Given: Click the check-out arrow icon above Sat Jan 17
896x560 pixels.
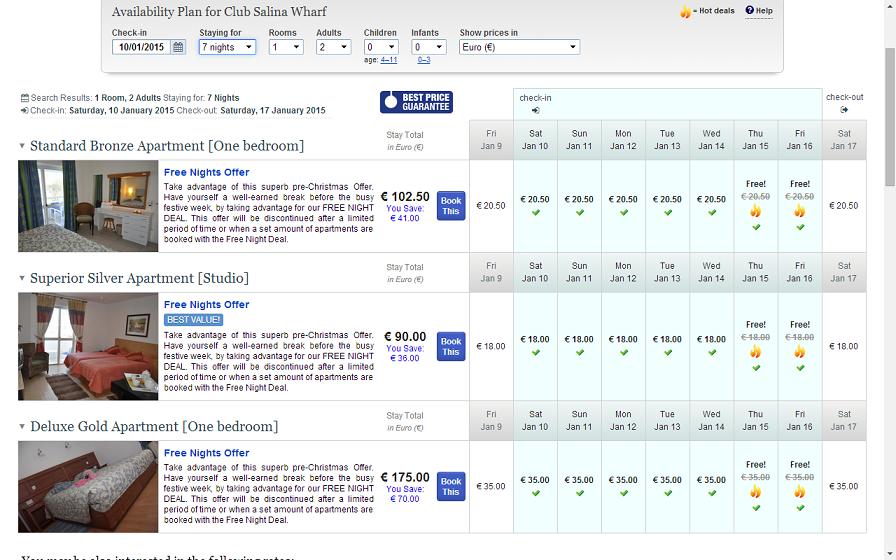Looking at the screenshot, I should (844, 110).
